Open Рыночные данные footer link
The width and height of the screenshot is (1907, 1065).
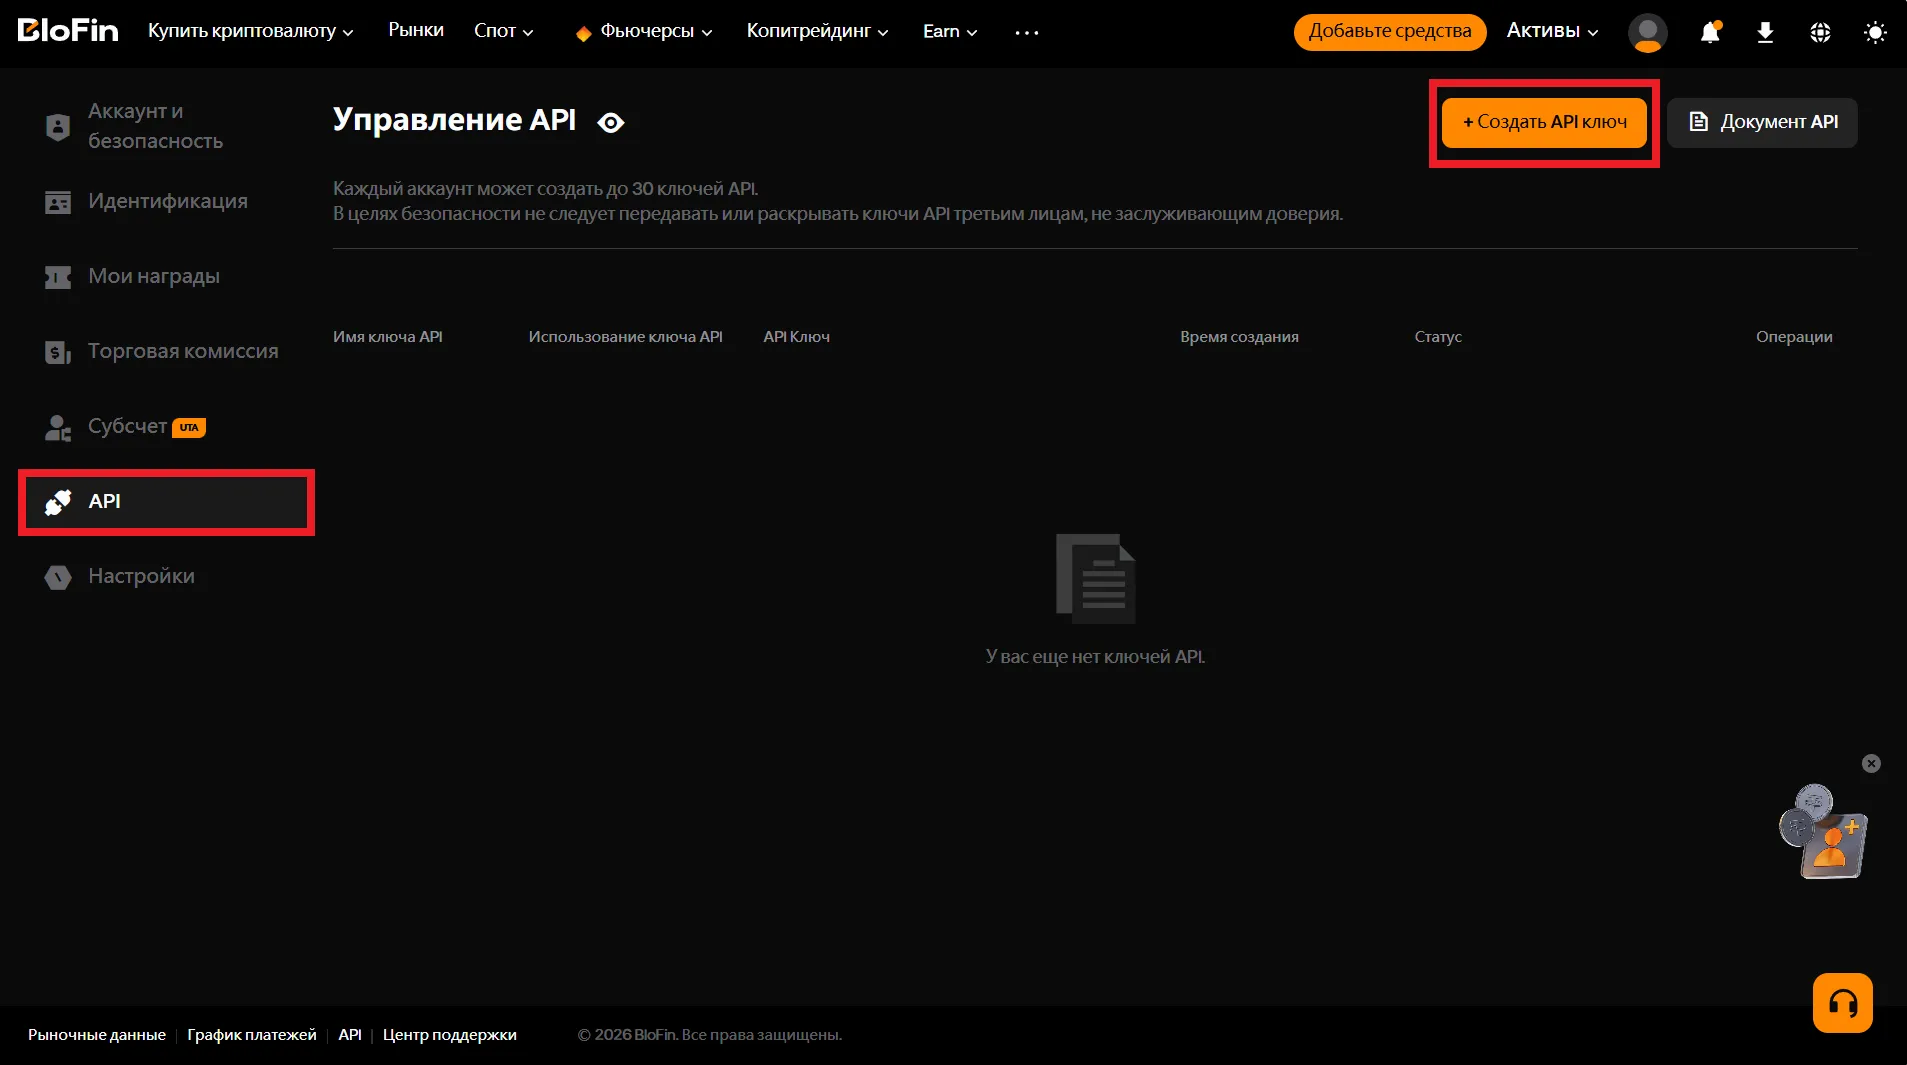coord(97,1035)
